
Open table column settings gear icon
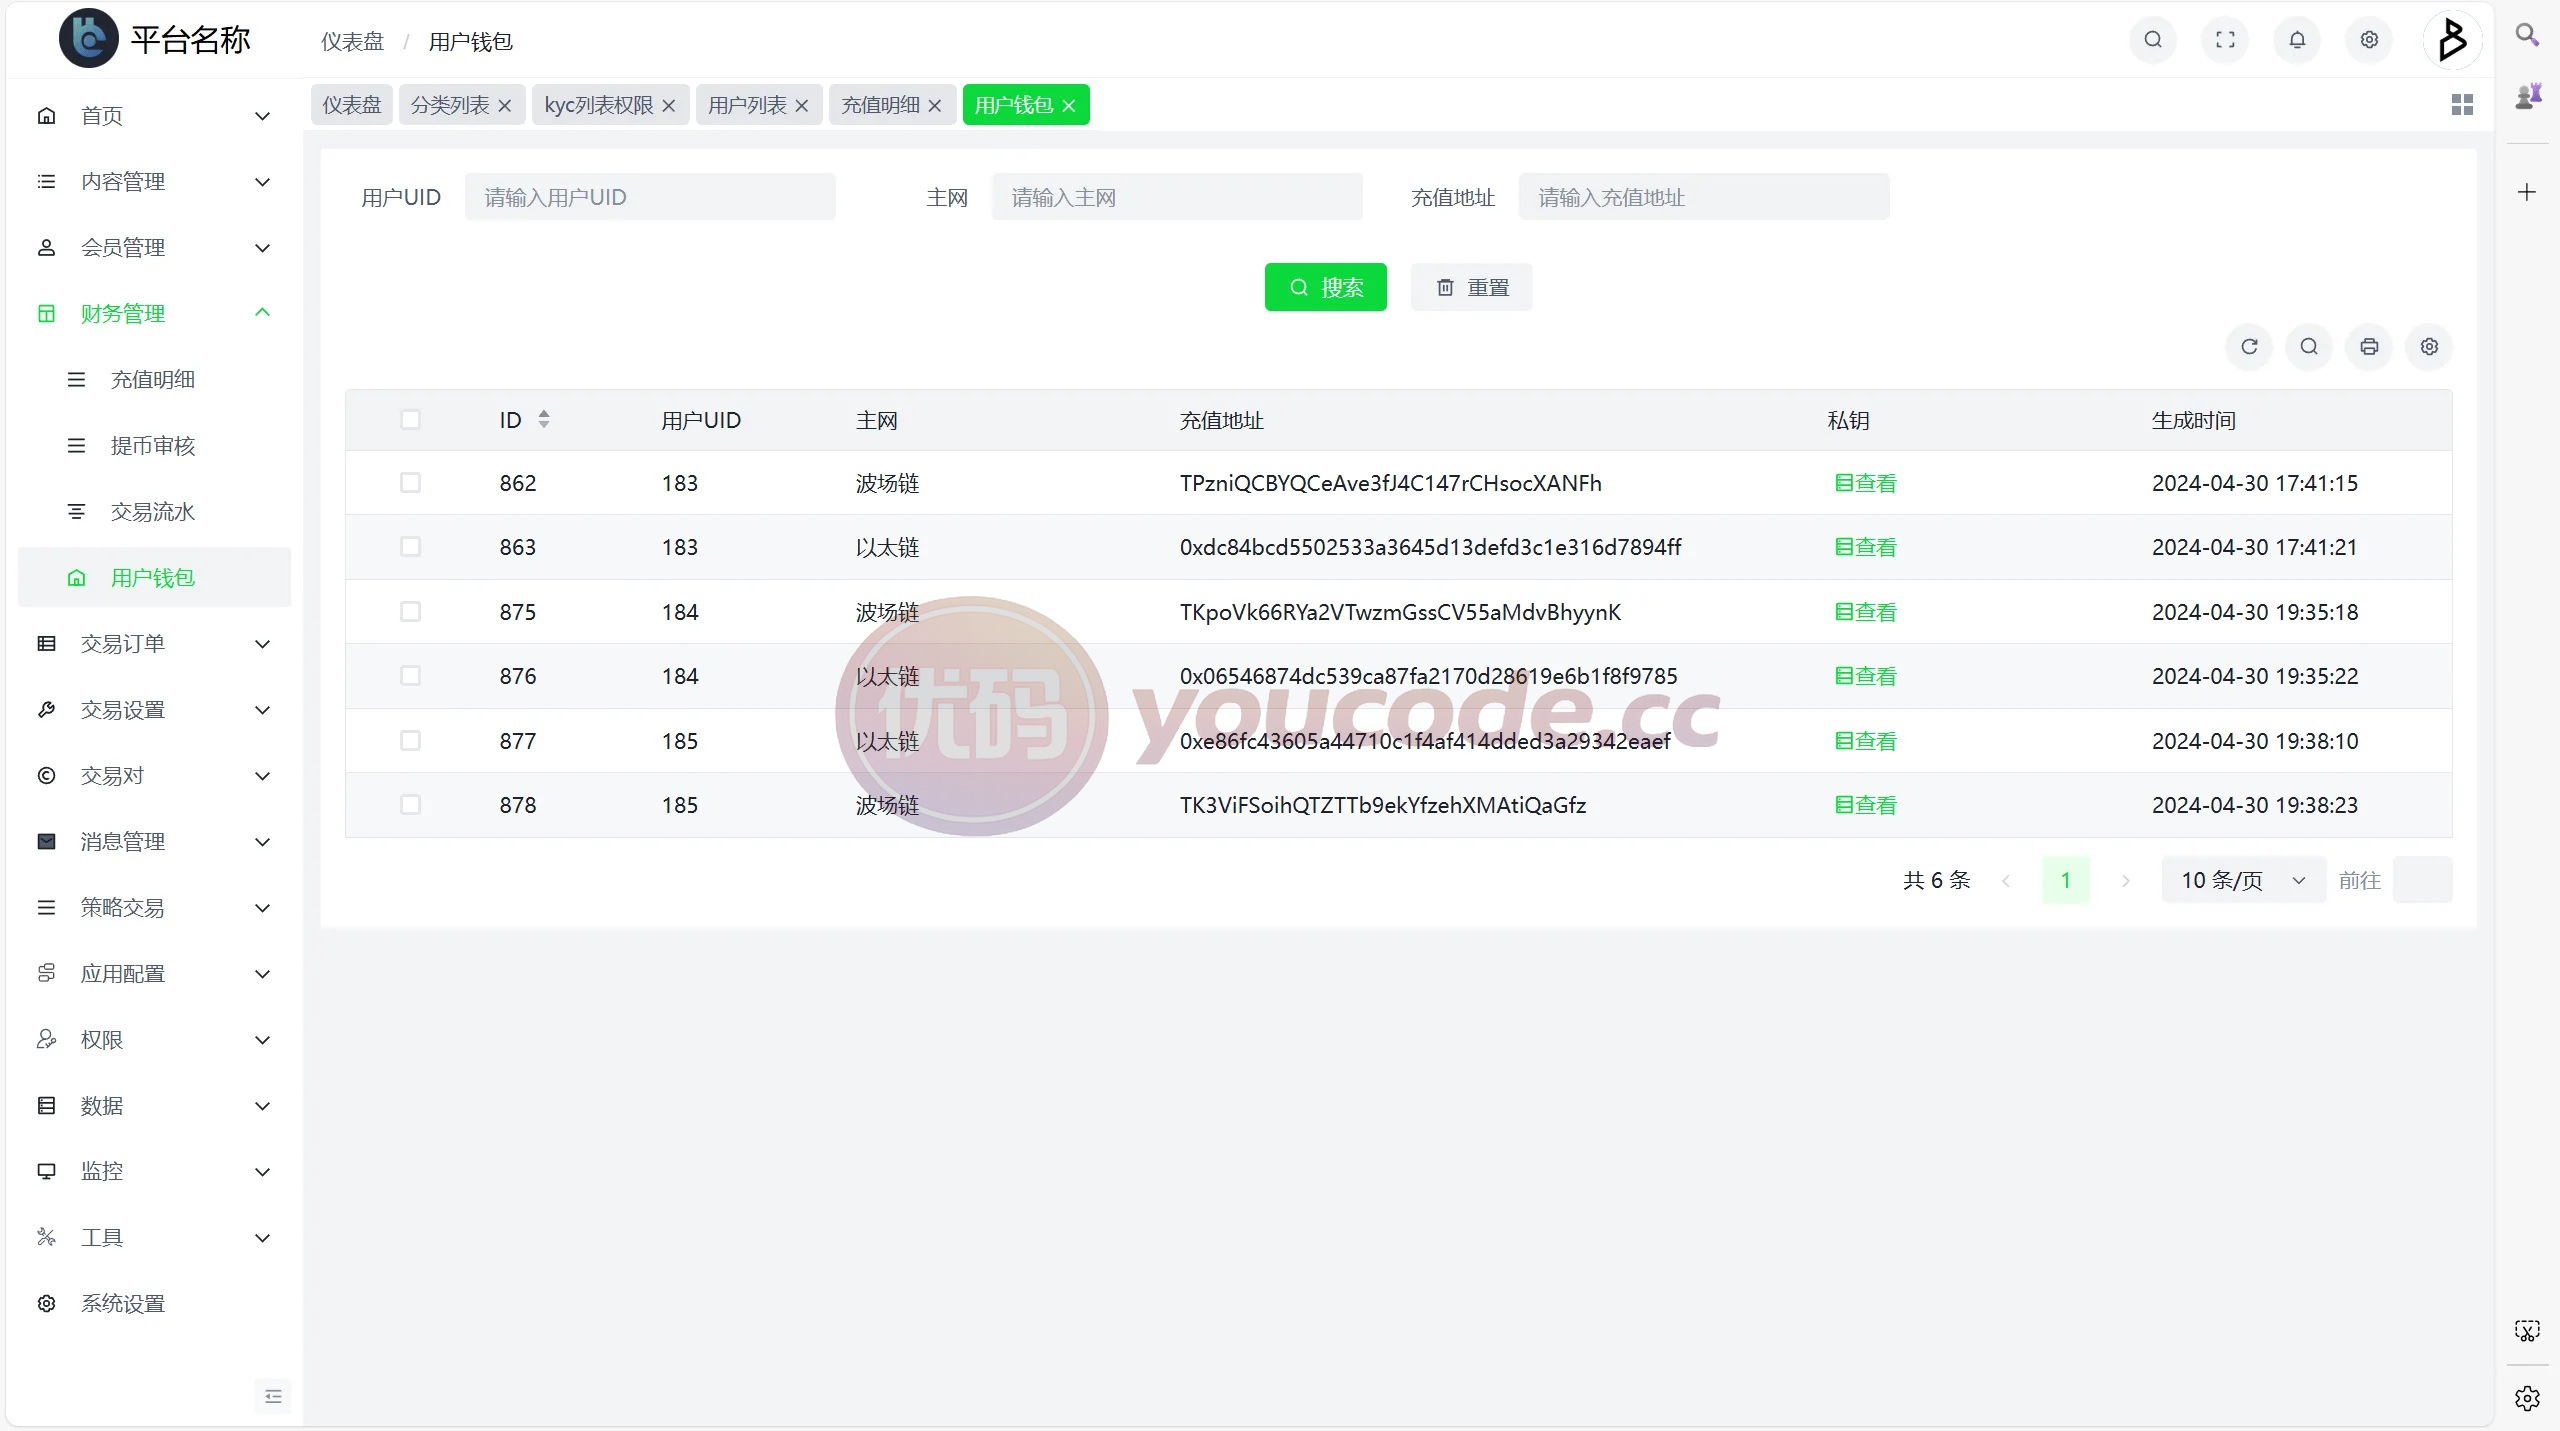pos(2429,347)
